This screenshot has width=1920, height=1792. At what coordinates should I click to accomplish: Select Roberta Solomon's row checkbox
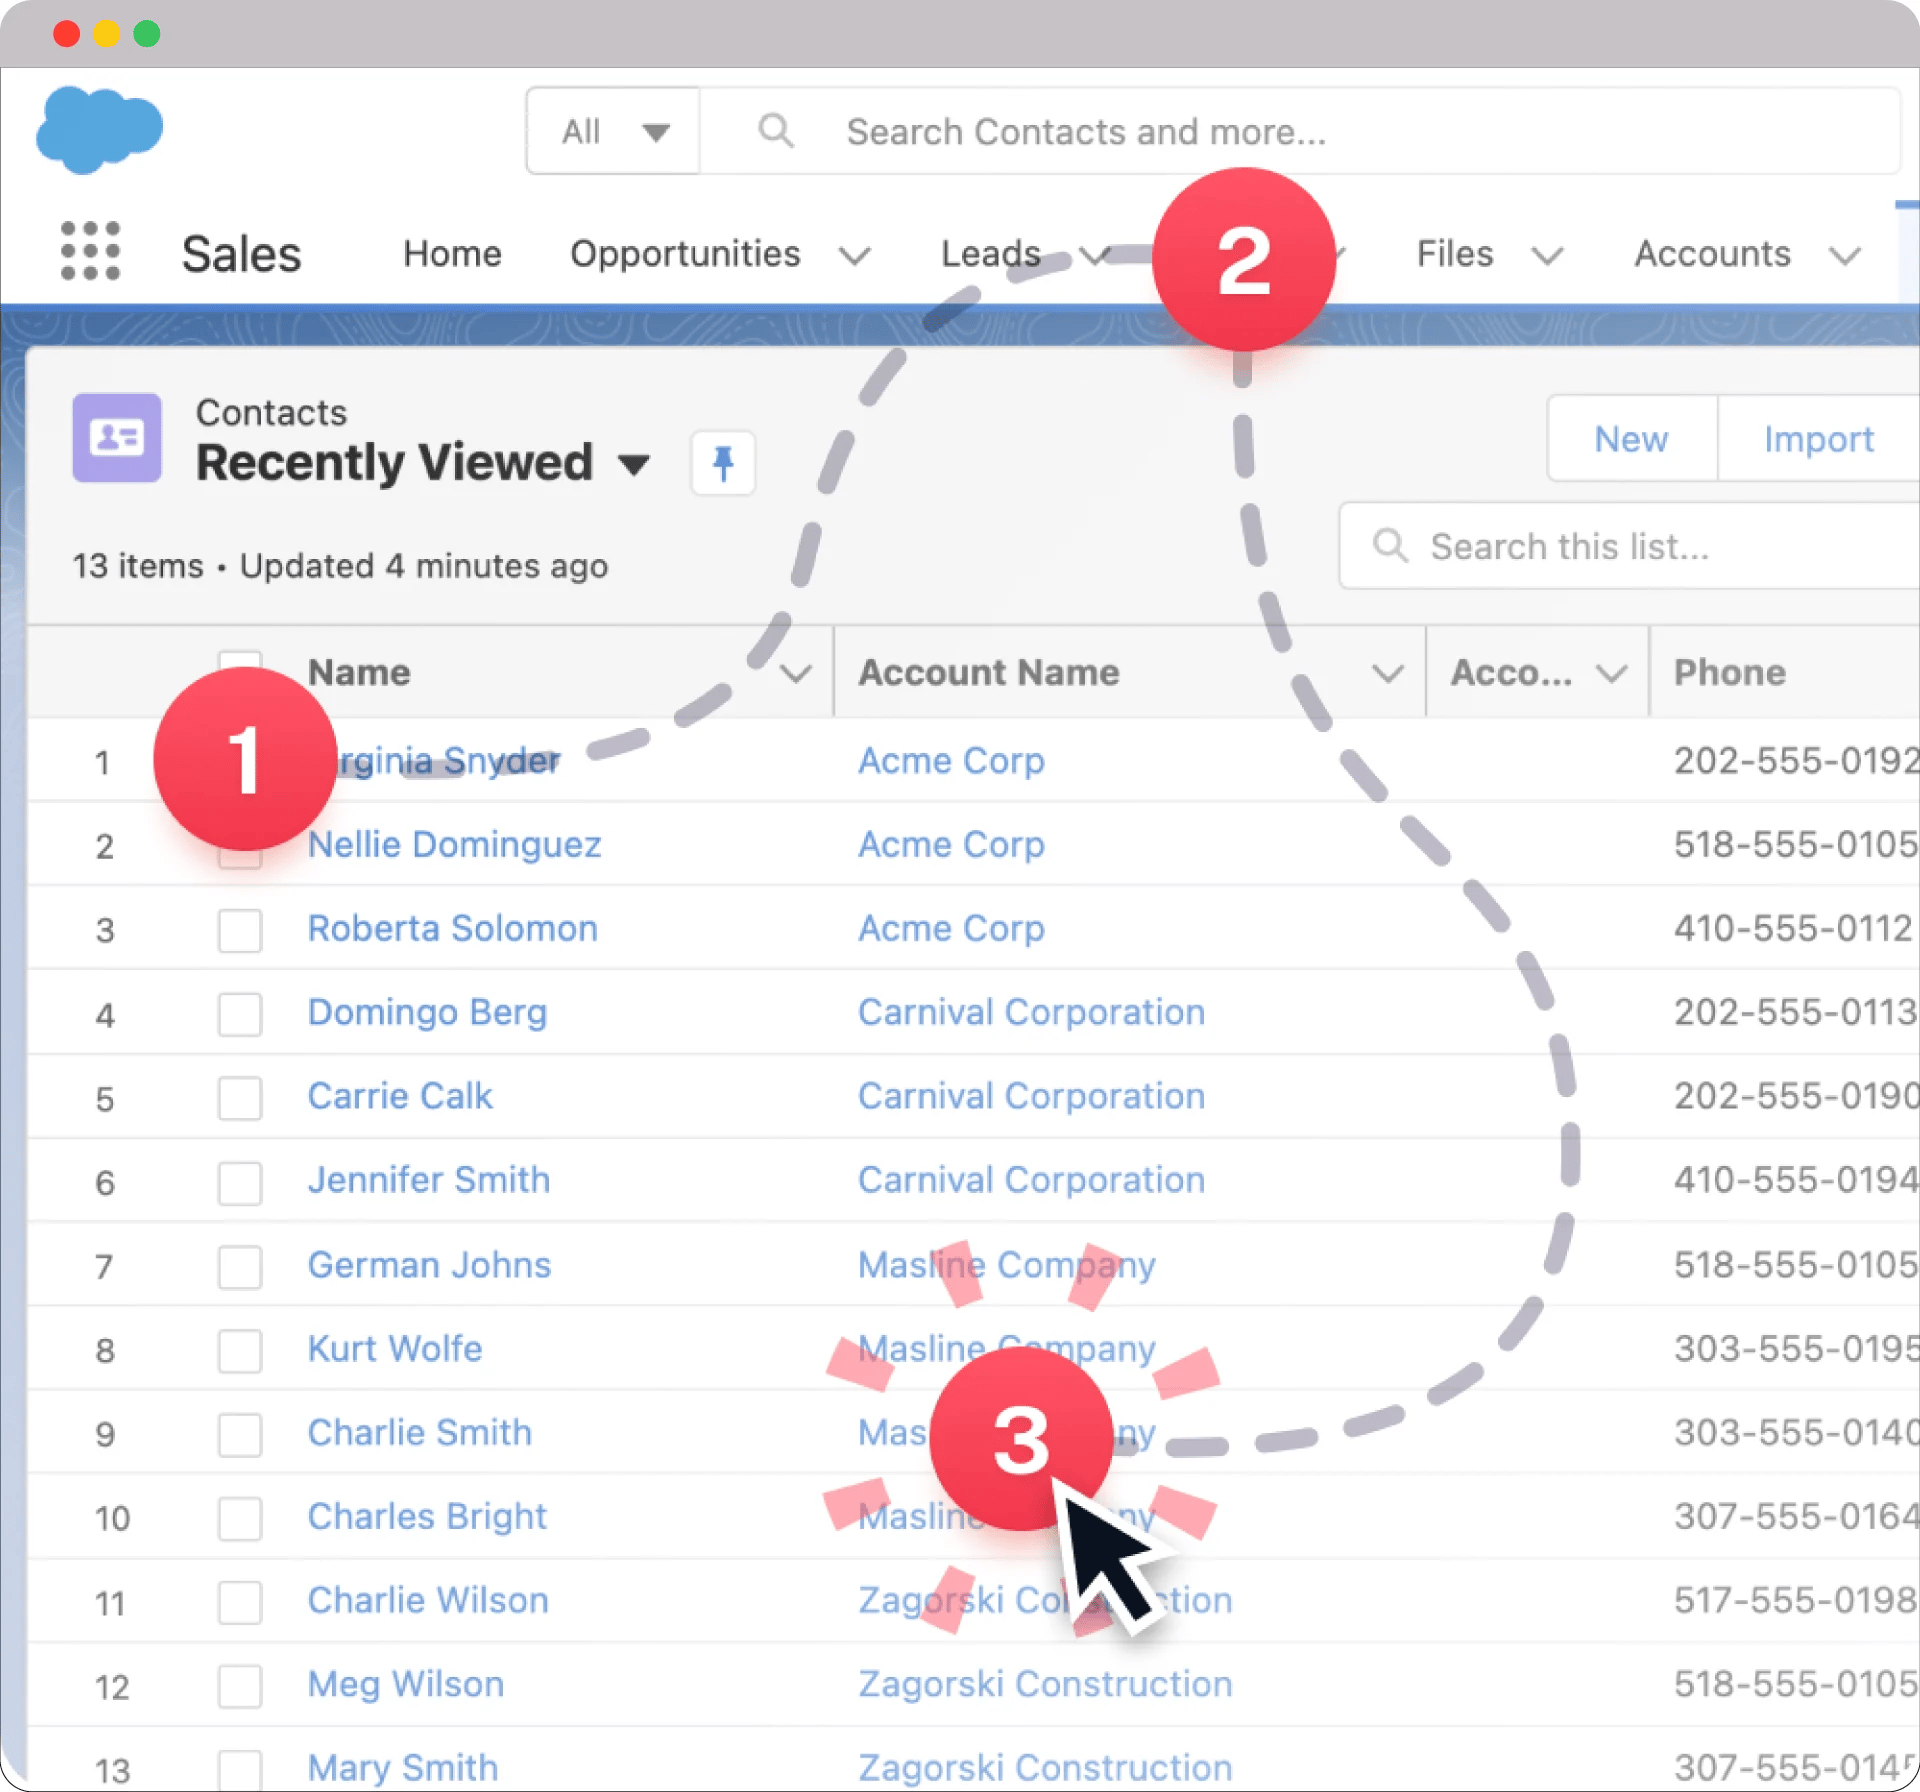(240, 930)
